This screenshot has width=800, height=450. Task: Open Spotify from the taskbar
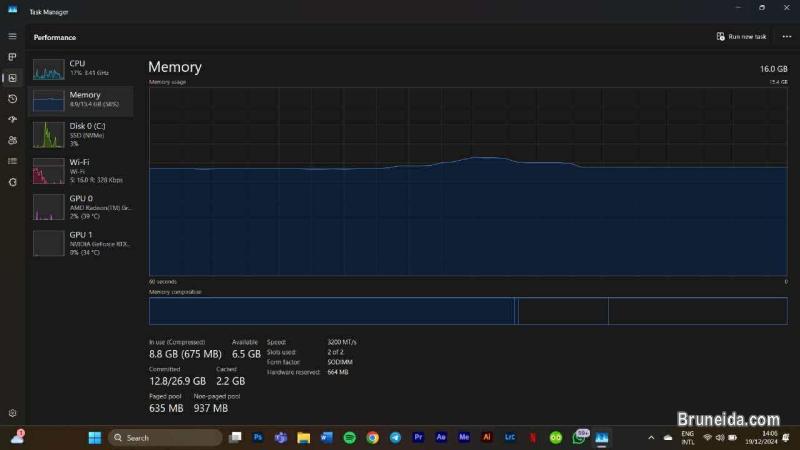(349, 437)
